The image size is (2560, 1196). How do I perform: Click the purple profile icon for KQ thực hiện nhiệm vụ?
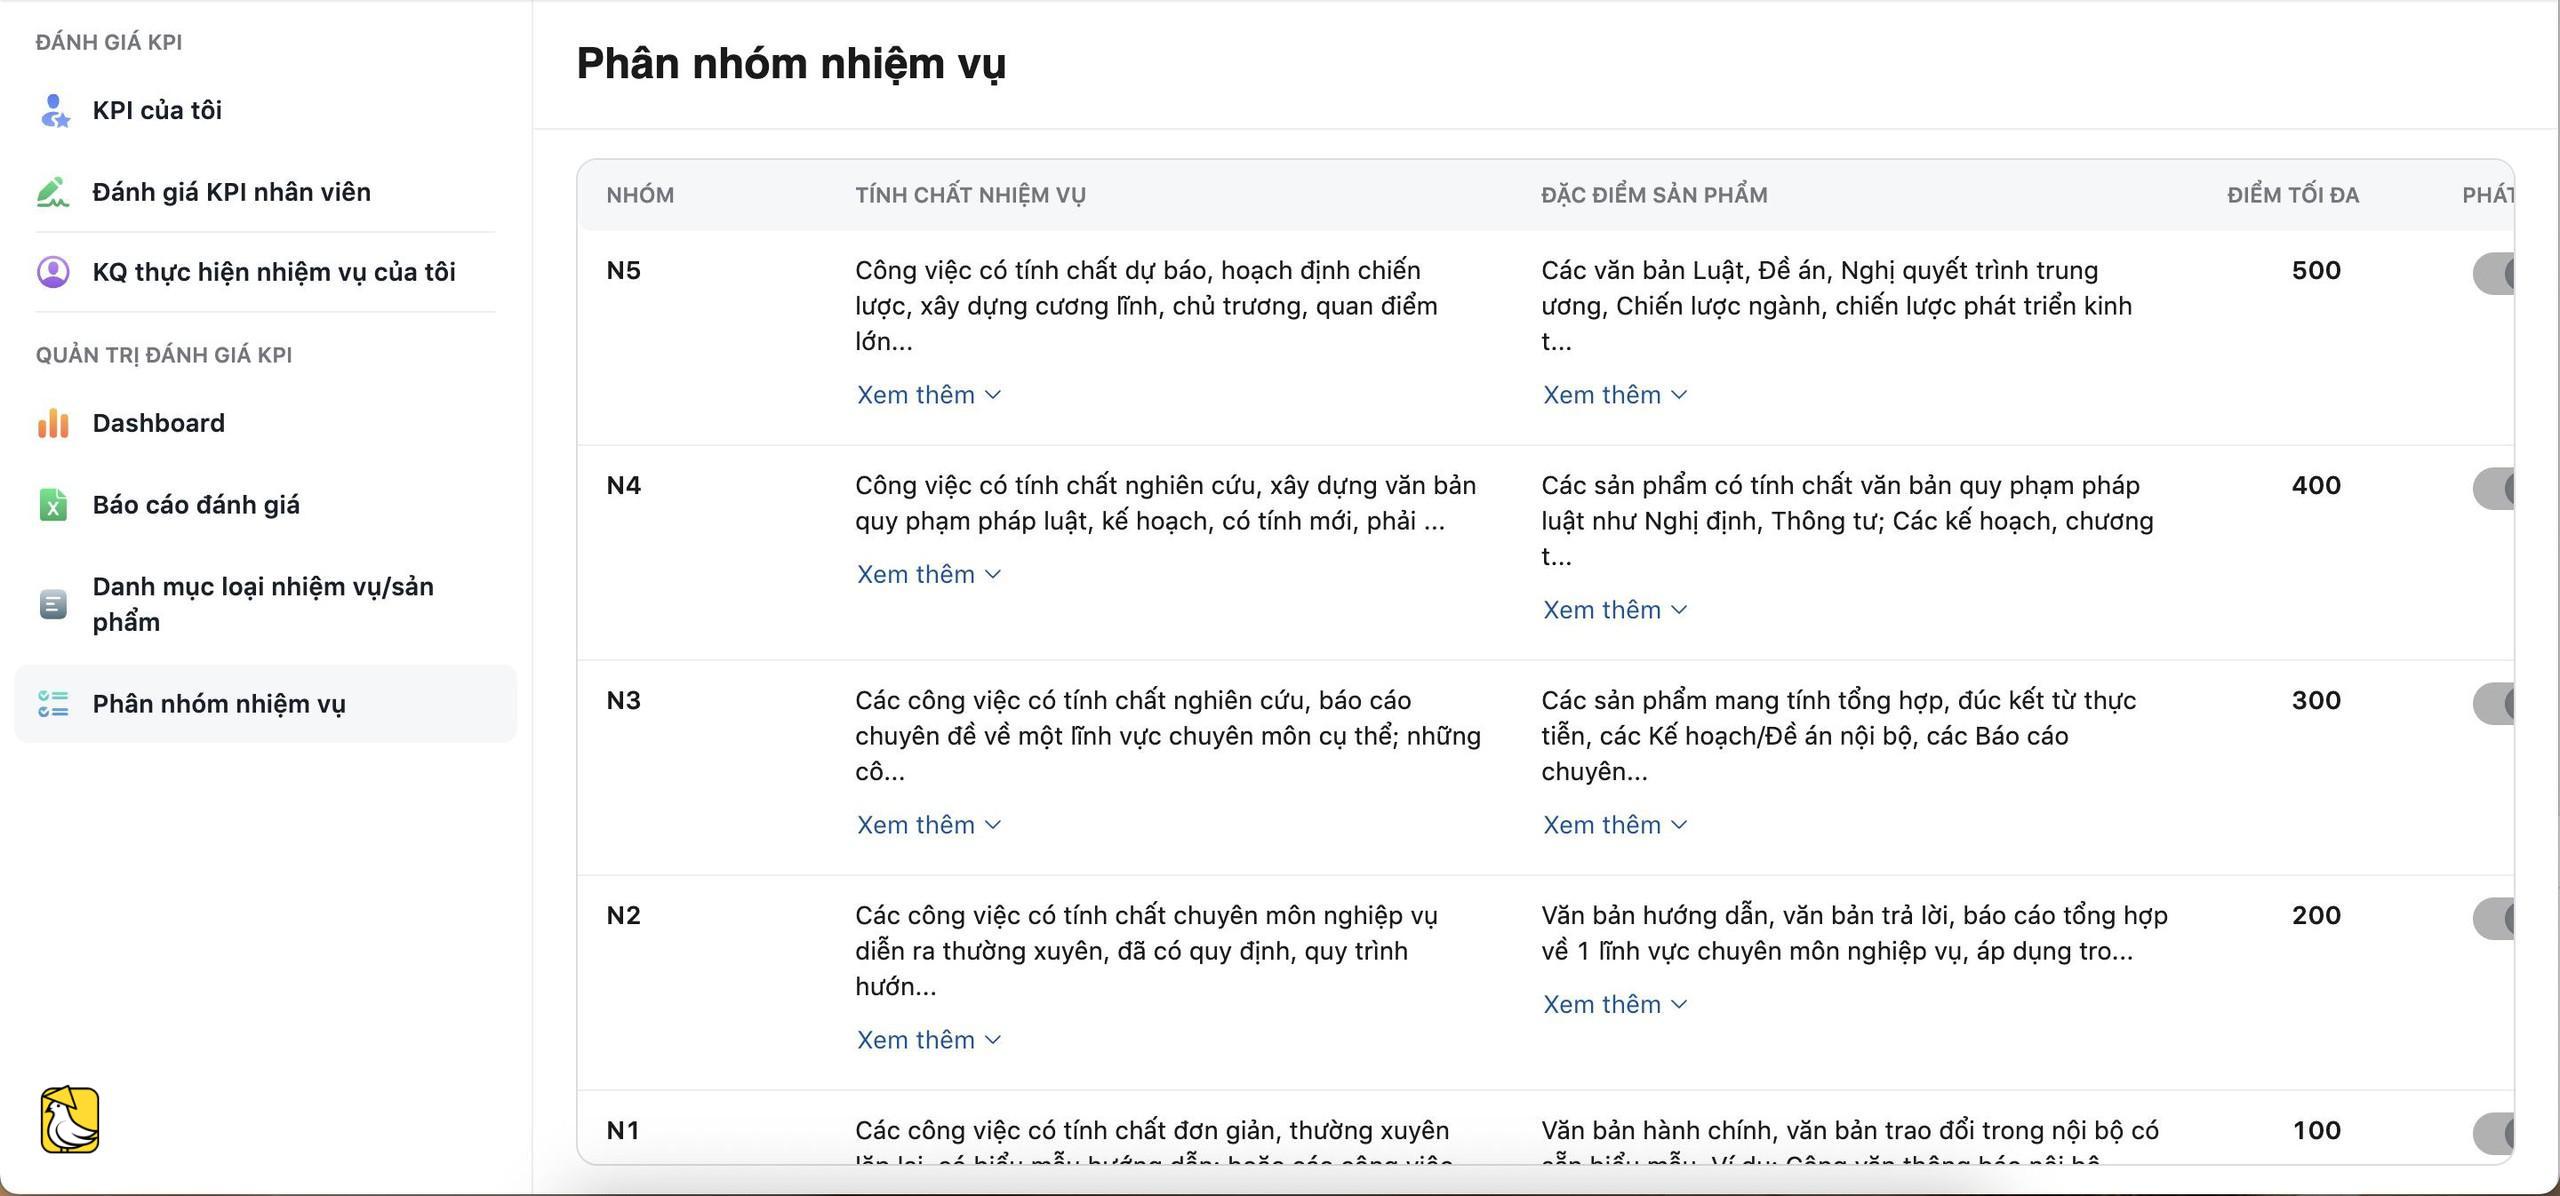pos(54,272)
